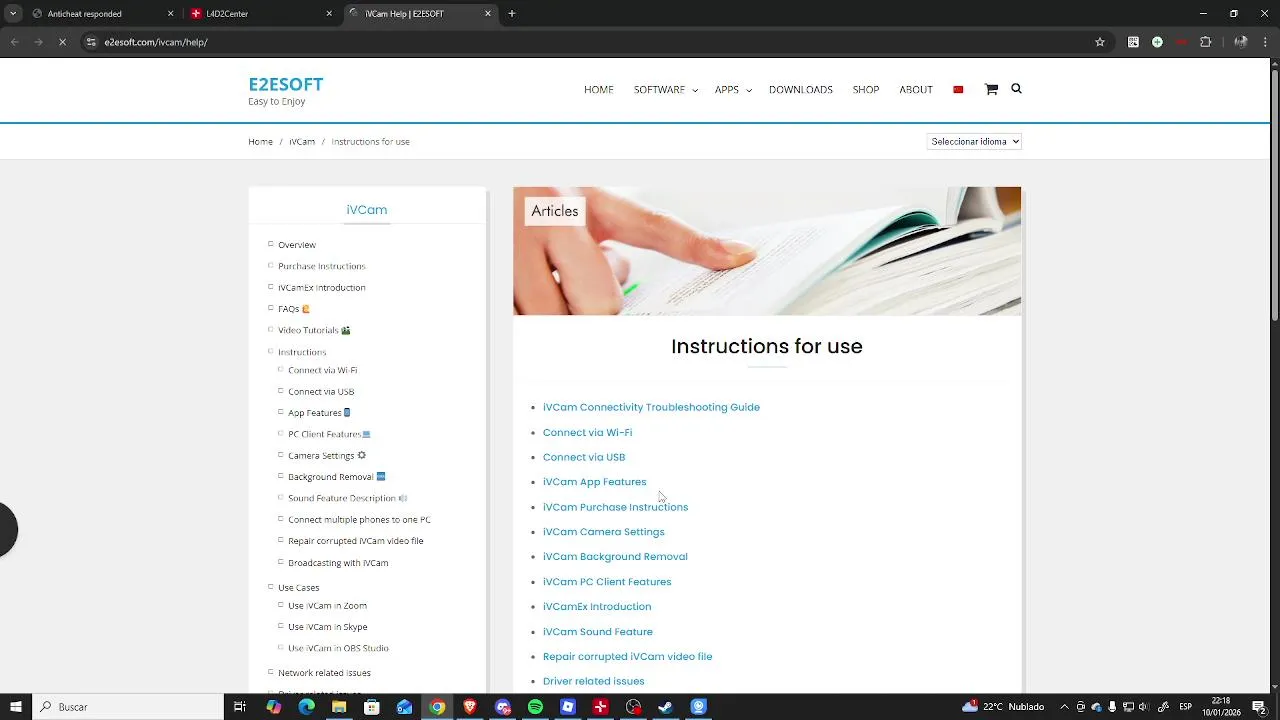Open Steam from the taskbar

(665, 707)
